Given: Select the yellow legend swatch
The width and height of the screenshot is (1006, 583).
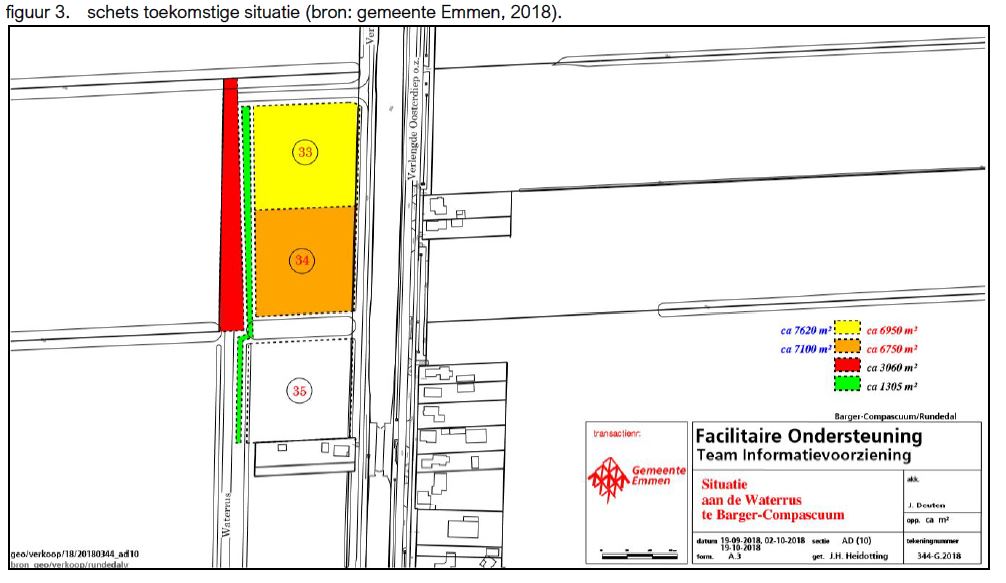Looking at the screenshot, I should pos(847,329).
